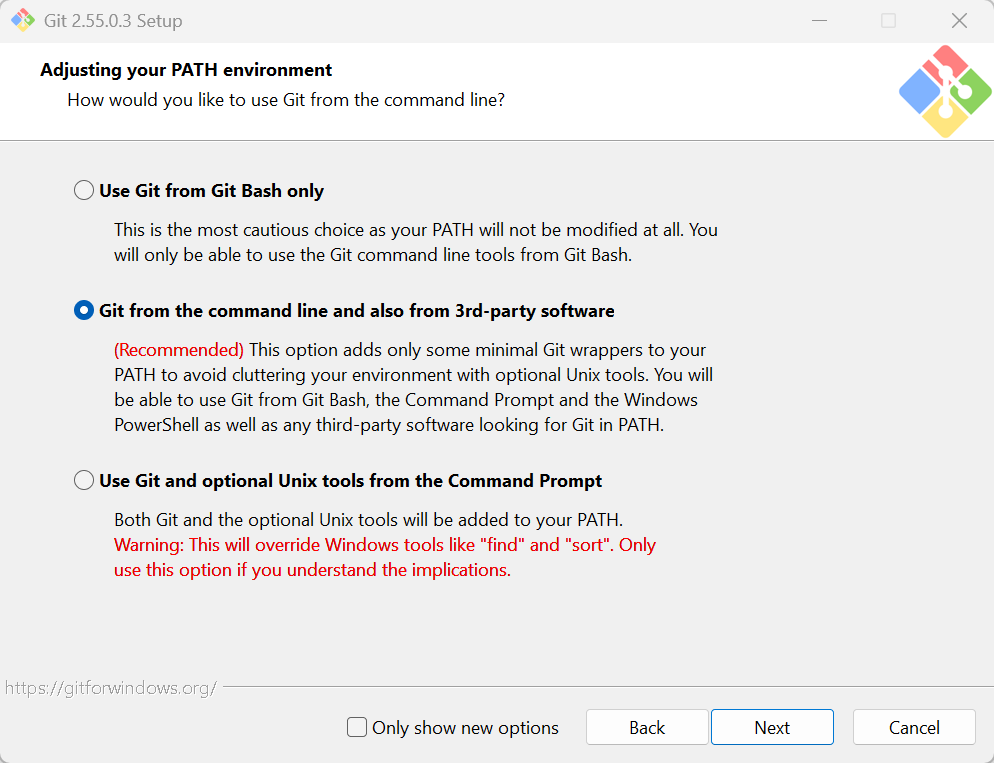Click the red Warning about overriding Windows tools
994x763 pixels.
pyautogui.click(x=385, y=557)
